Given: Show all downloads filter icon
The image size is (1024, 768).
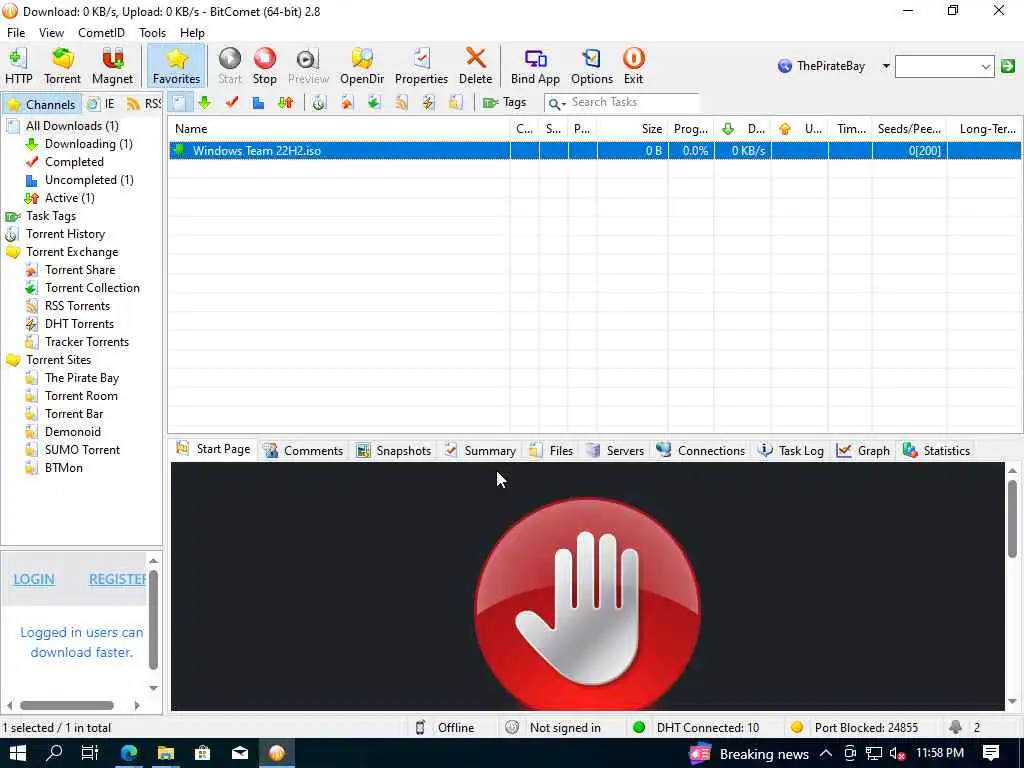Looking at the screenshot, I should 180,103.
